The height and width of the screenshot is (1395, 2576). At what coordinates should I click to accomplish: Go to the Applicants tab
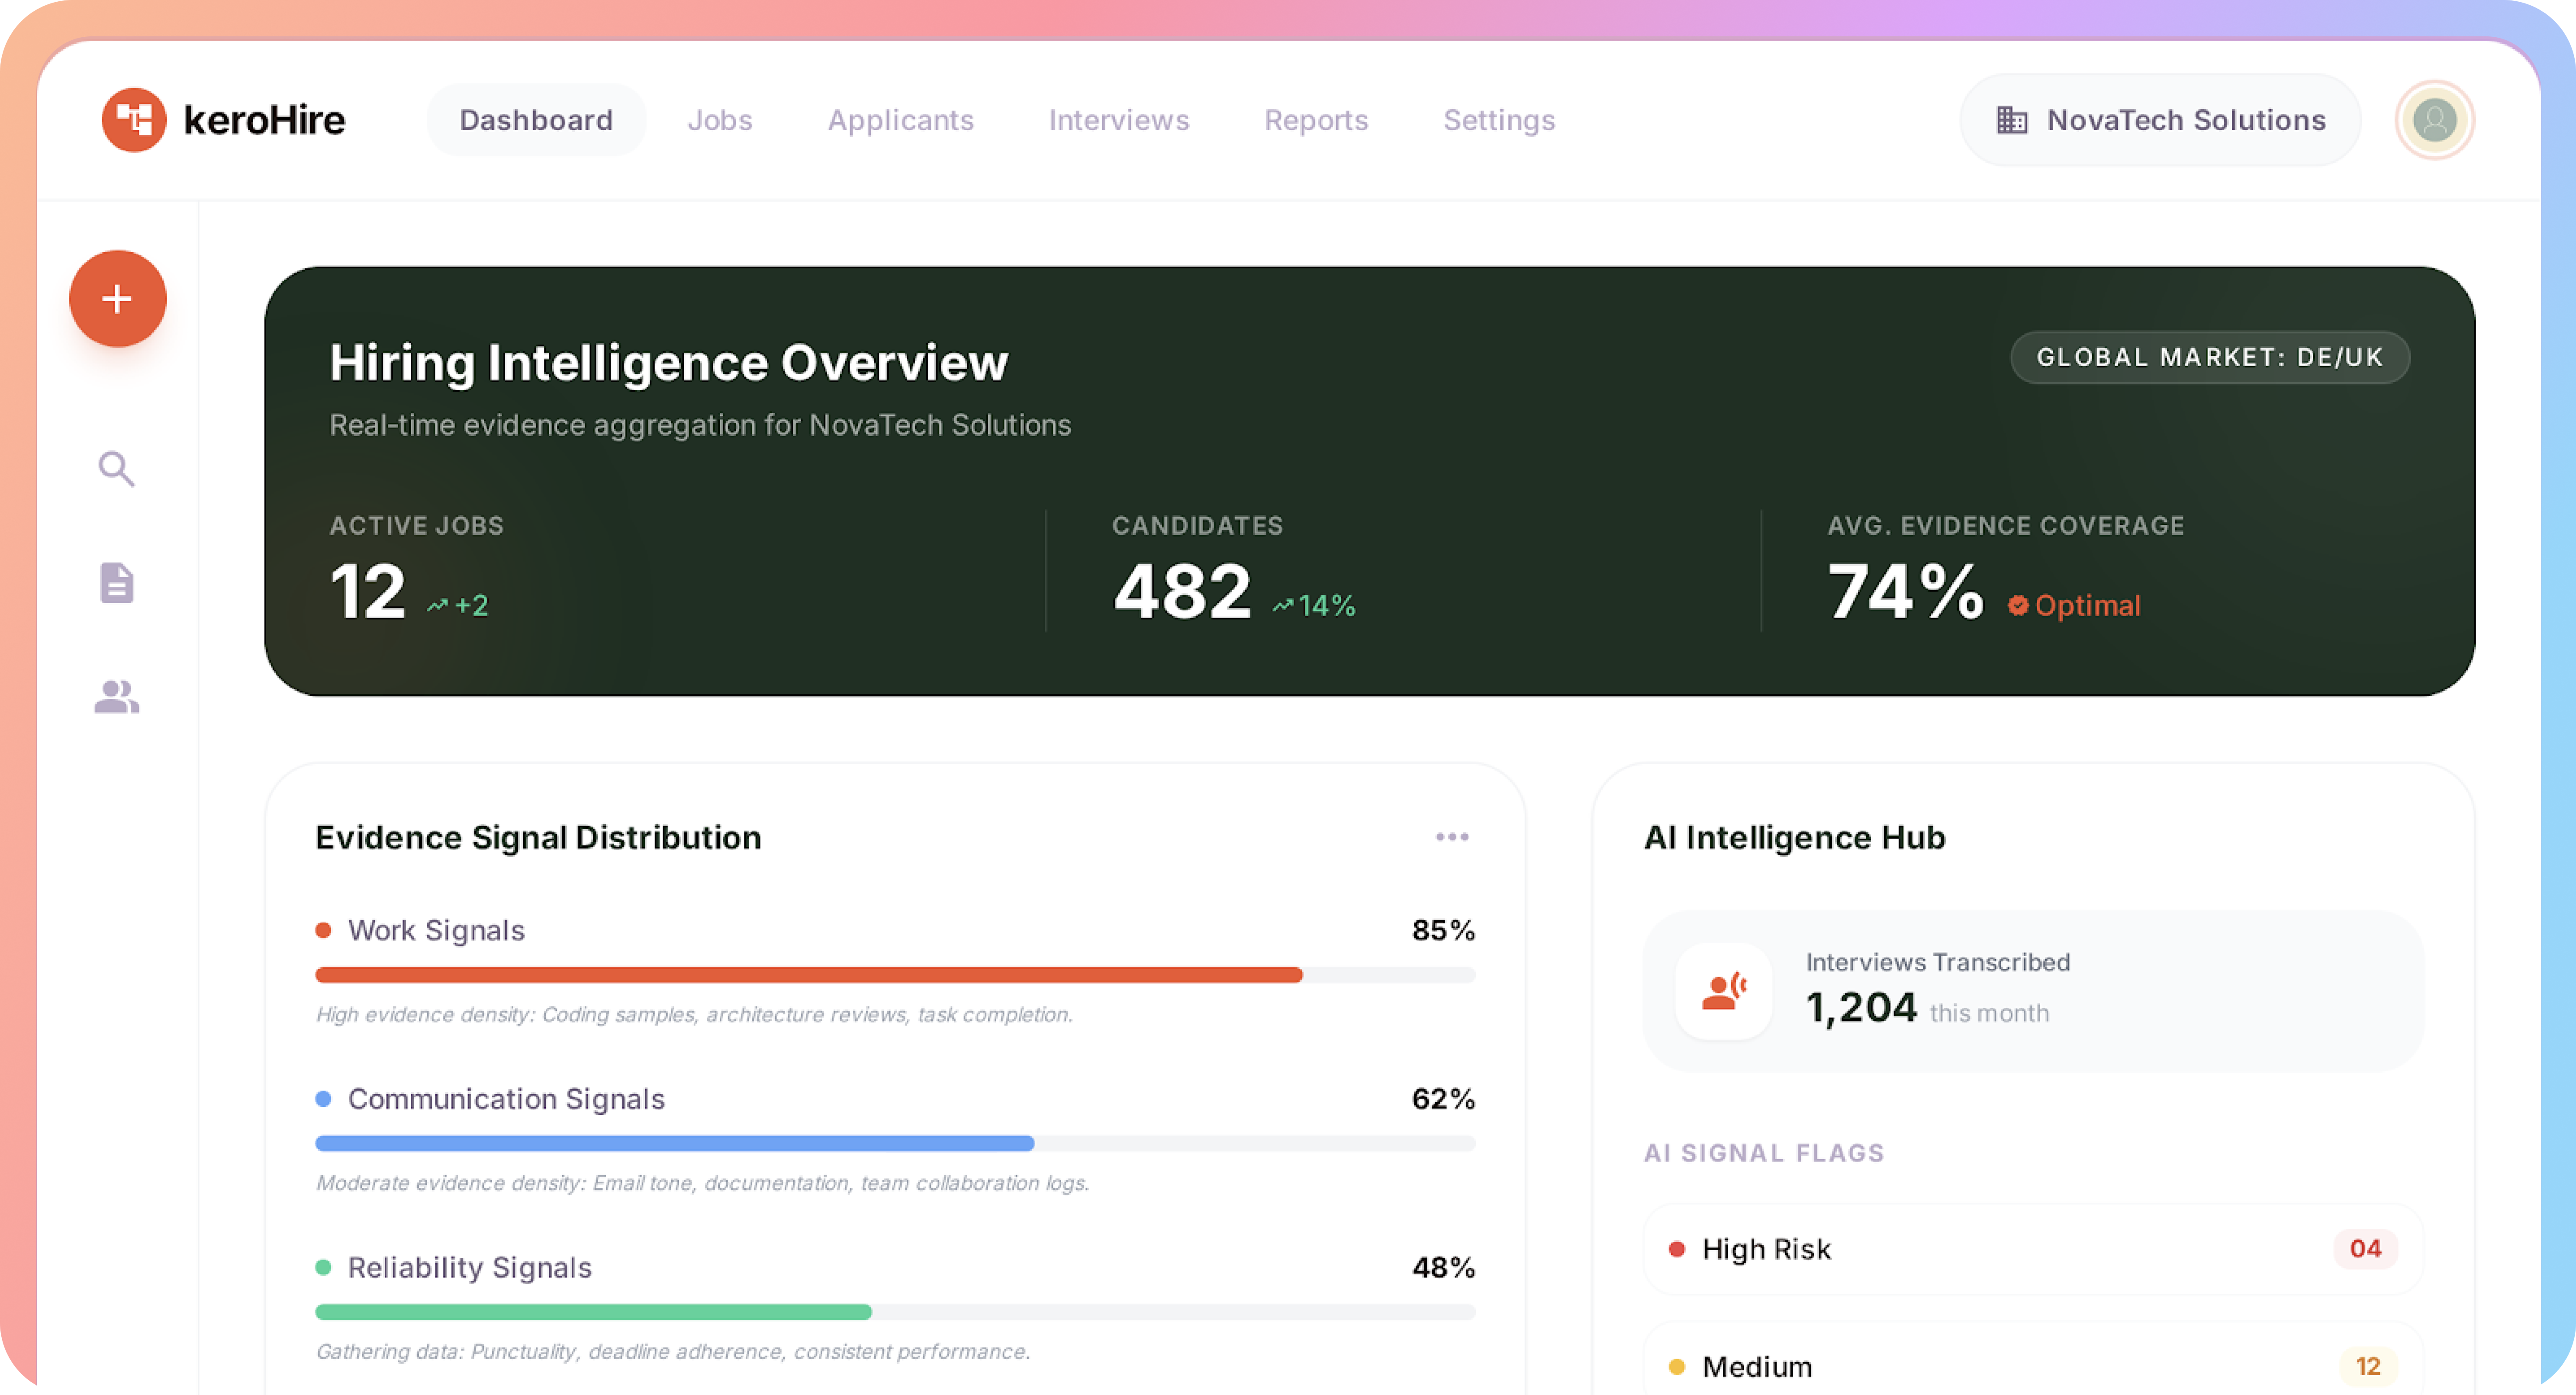click(900, 120)
